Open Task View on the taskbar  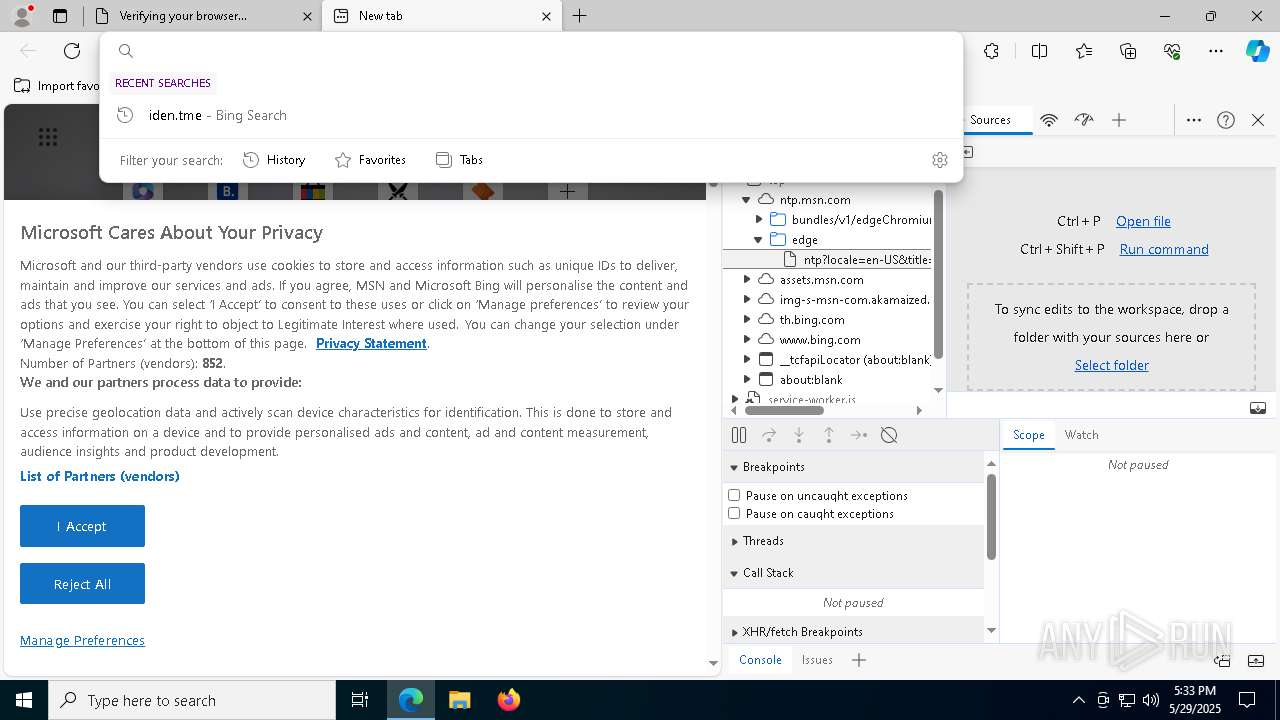(360, 700)
